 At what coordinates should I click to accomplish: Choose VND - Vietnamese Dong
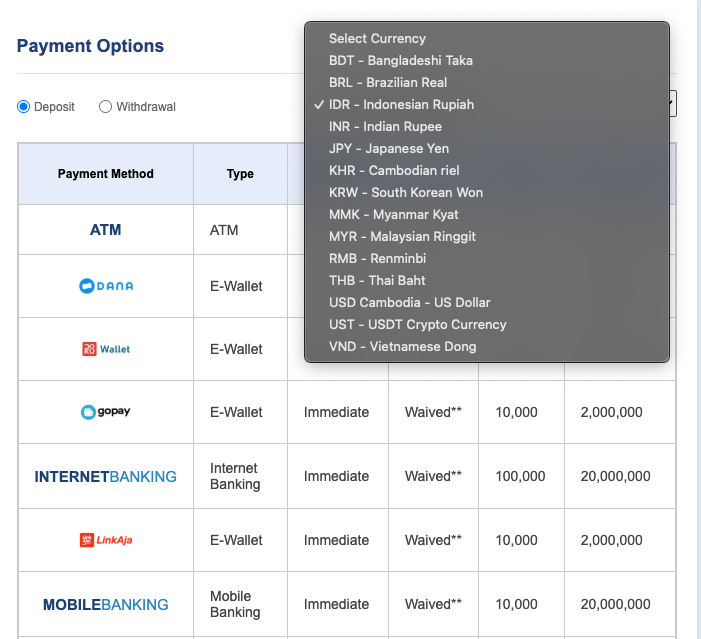pyautogui.click(x=402, y=347)
